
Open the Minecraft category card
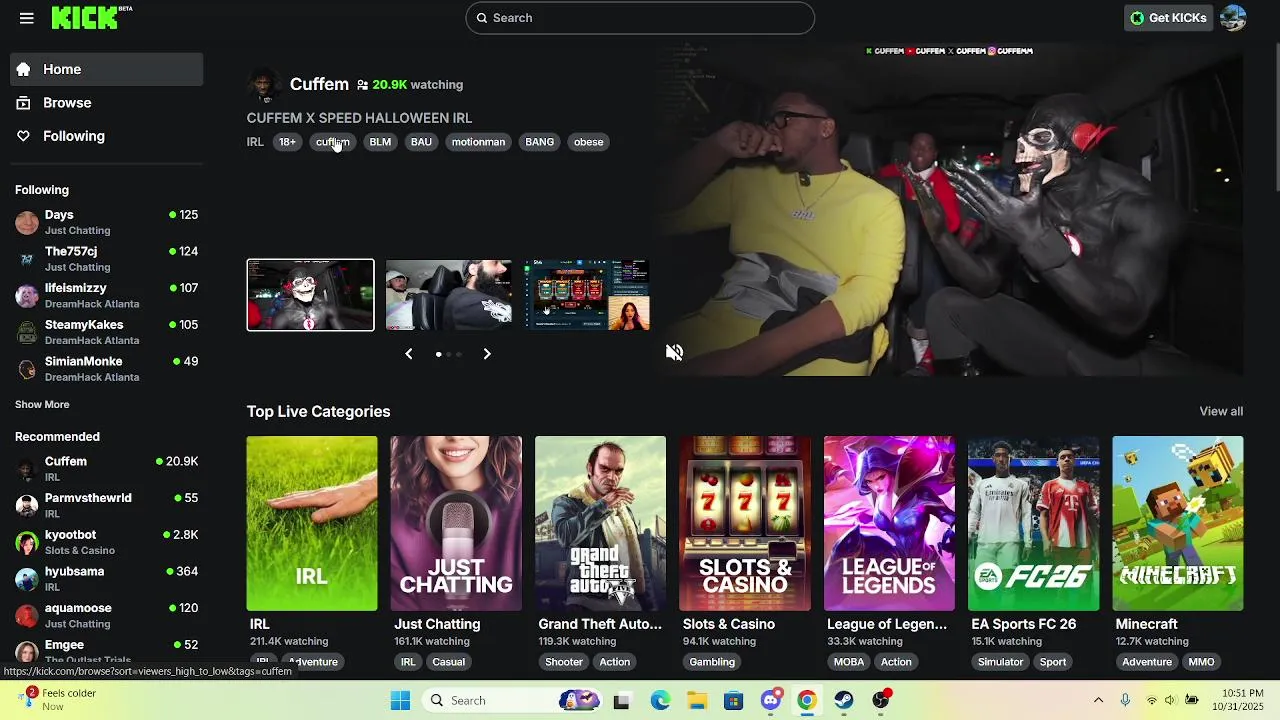1178,523
